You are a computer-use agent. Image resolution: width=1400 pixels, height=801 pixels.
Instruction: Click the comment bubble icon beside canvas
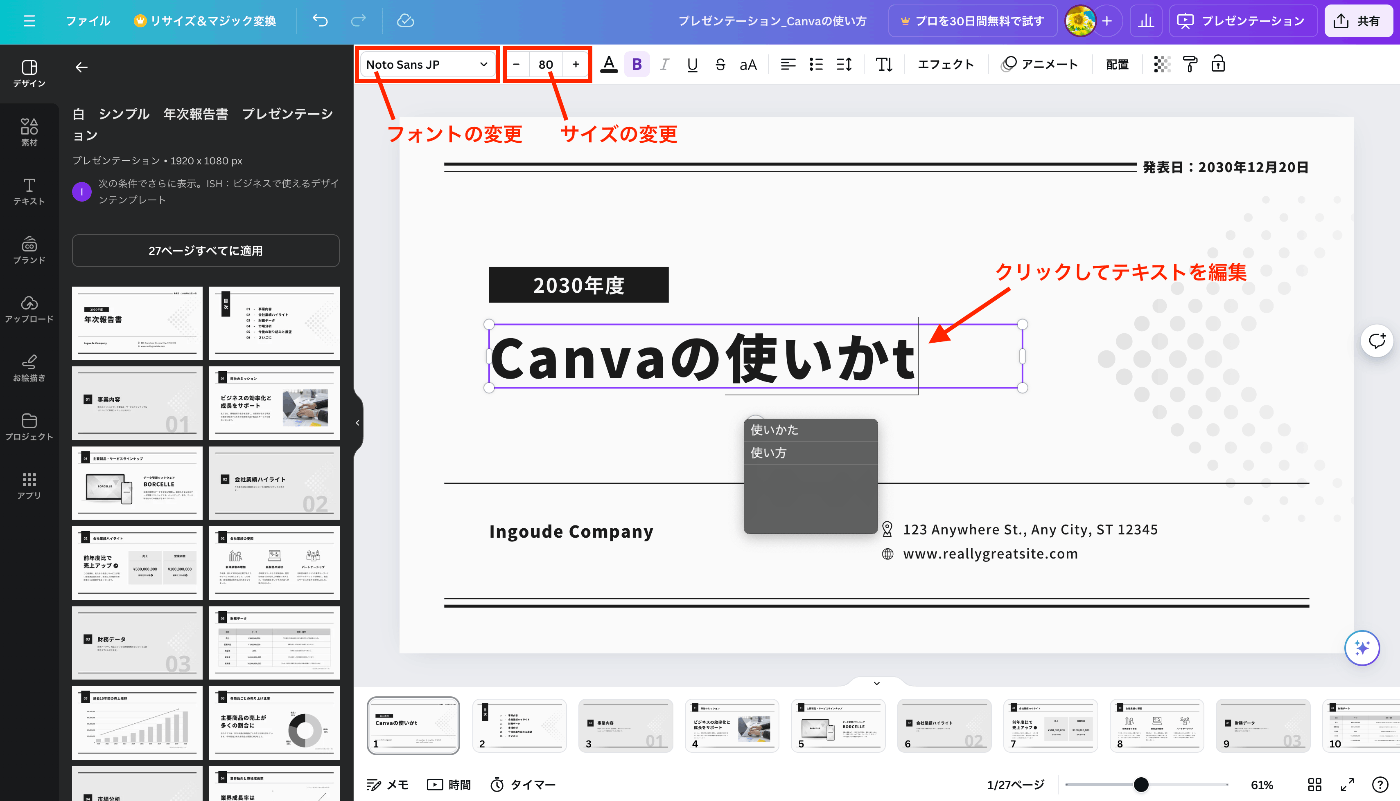(x=1377, y=340)
